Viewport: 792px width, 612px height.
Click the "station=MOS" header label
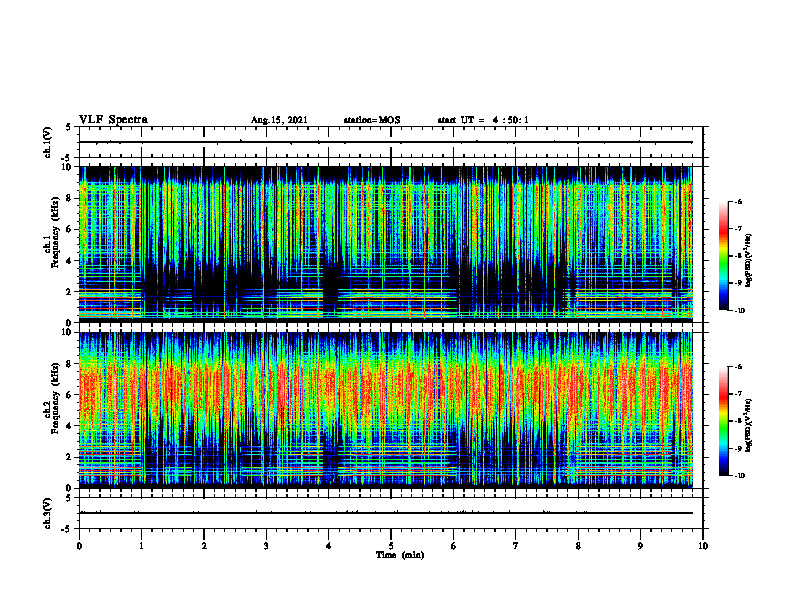pyautogui.click(x=372, y=120)
